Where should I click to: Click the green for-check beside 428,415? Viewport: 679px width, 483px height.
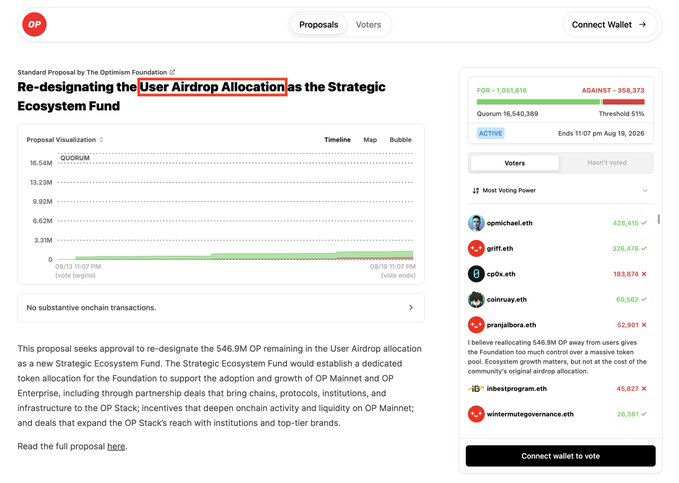pyautogui.click(x=644, y=223)
